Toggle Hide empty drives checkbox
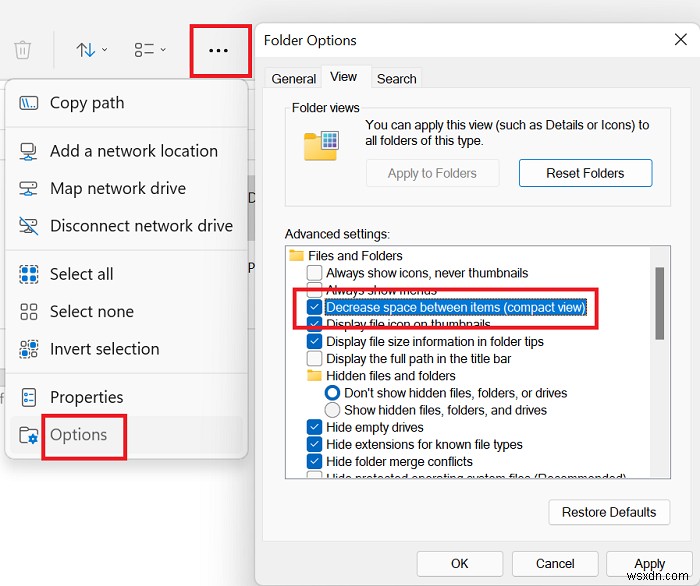 tap(314, 427)
